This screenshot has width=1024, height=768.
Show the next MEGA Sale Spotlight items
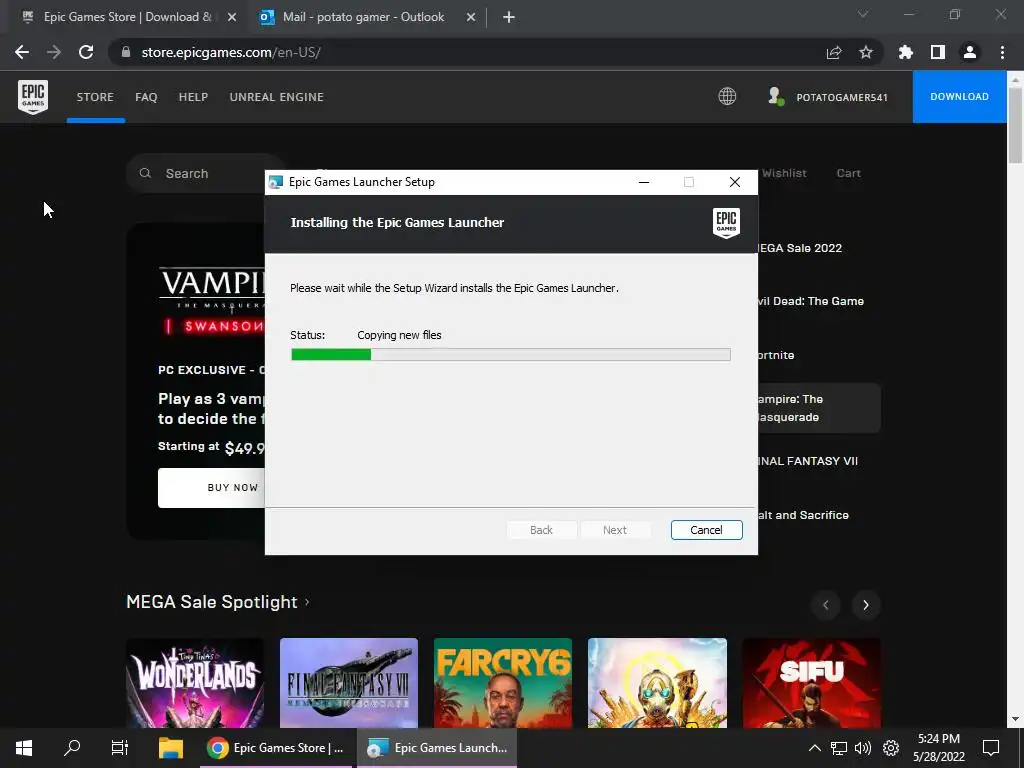click(x=866, y=605)
